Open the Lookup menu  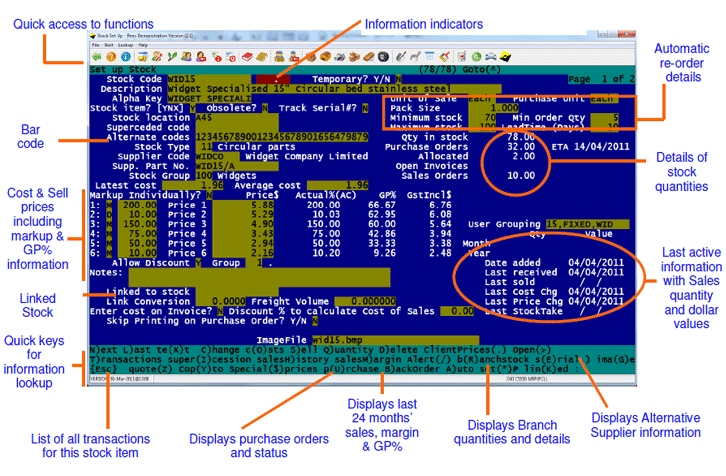tap(125, 46)
